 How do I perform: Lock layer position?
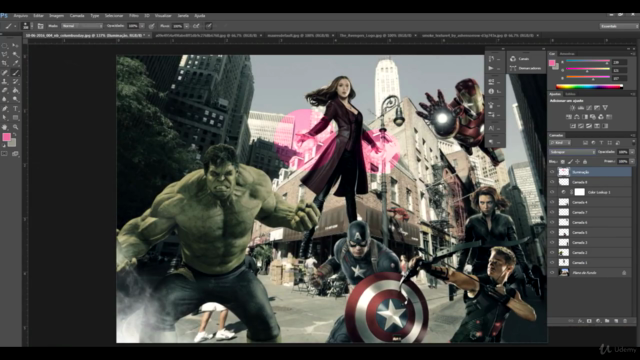577,162
